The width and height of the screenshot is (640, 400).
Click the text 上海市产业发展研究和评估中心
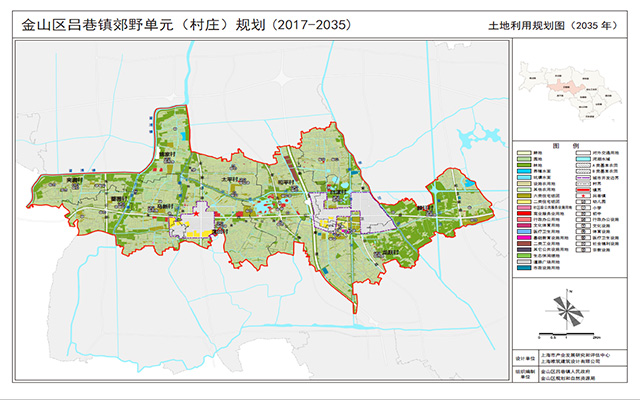pos(575,355)
